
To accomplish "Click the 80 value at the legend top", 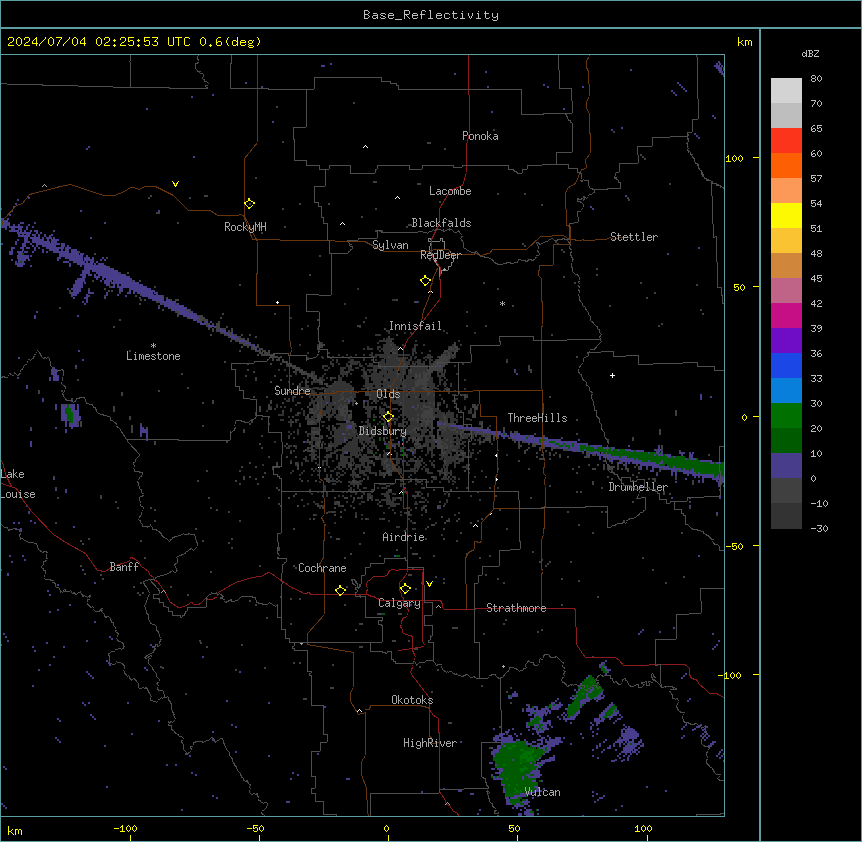I will [816, 79].
